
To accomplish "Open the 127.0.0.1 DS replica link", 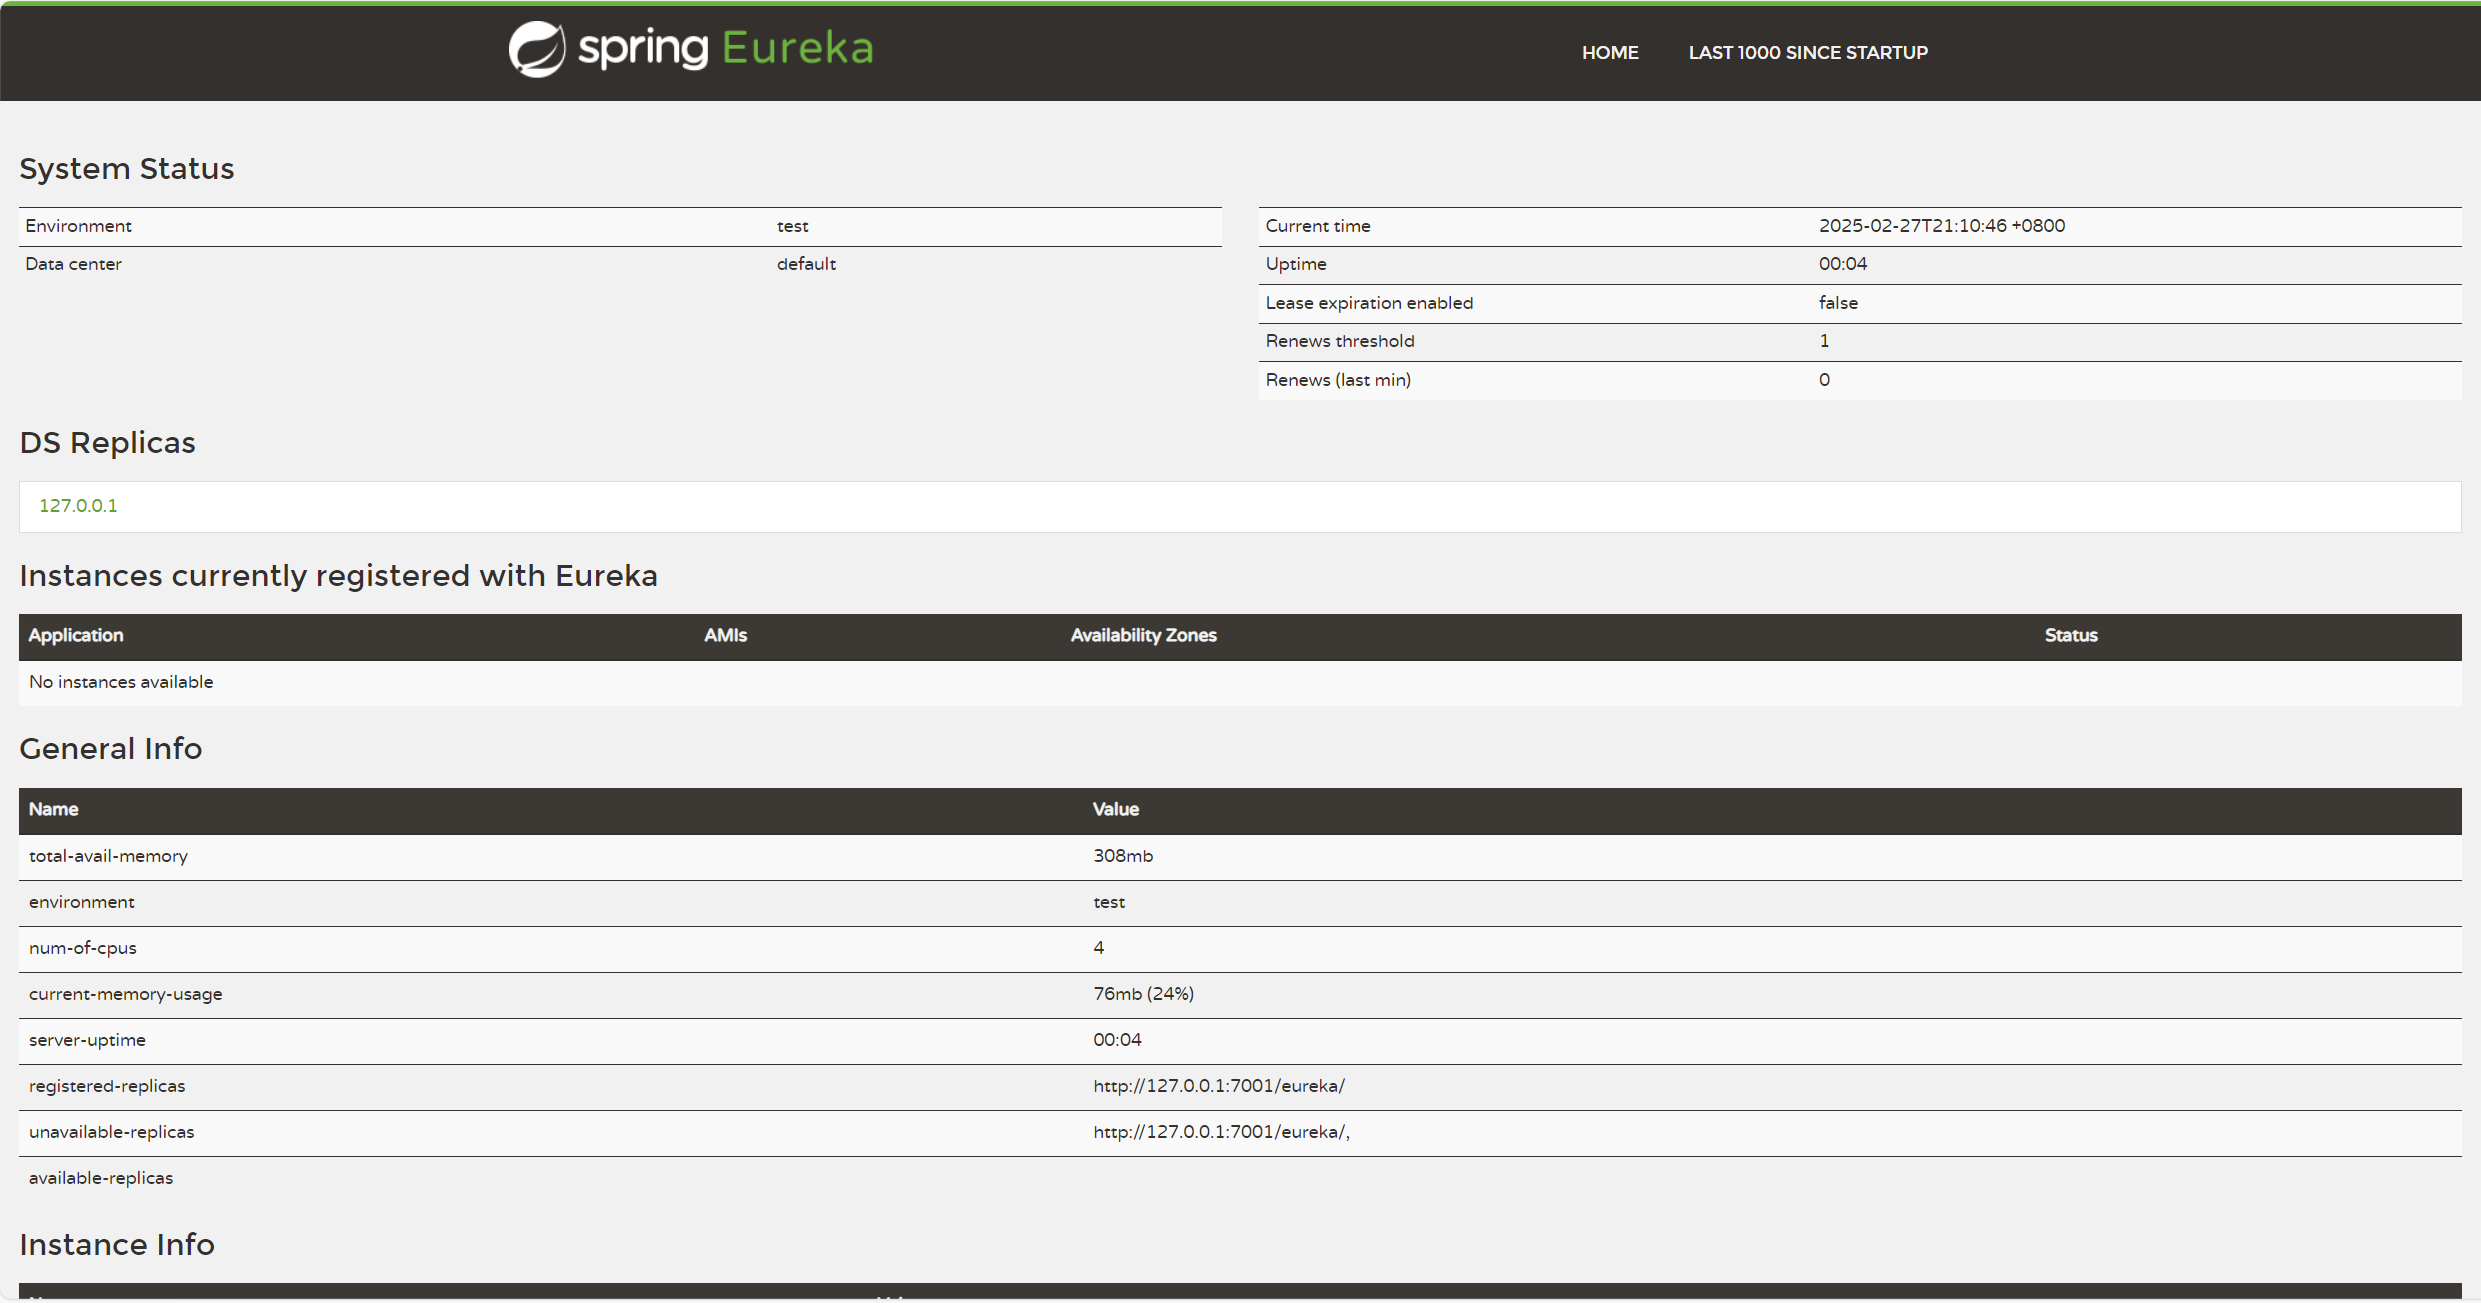I will (78, 506).
